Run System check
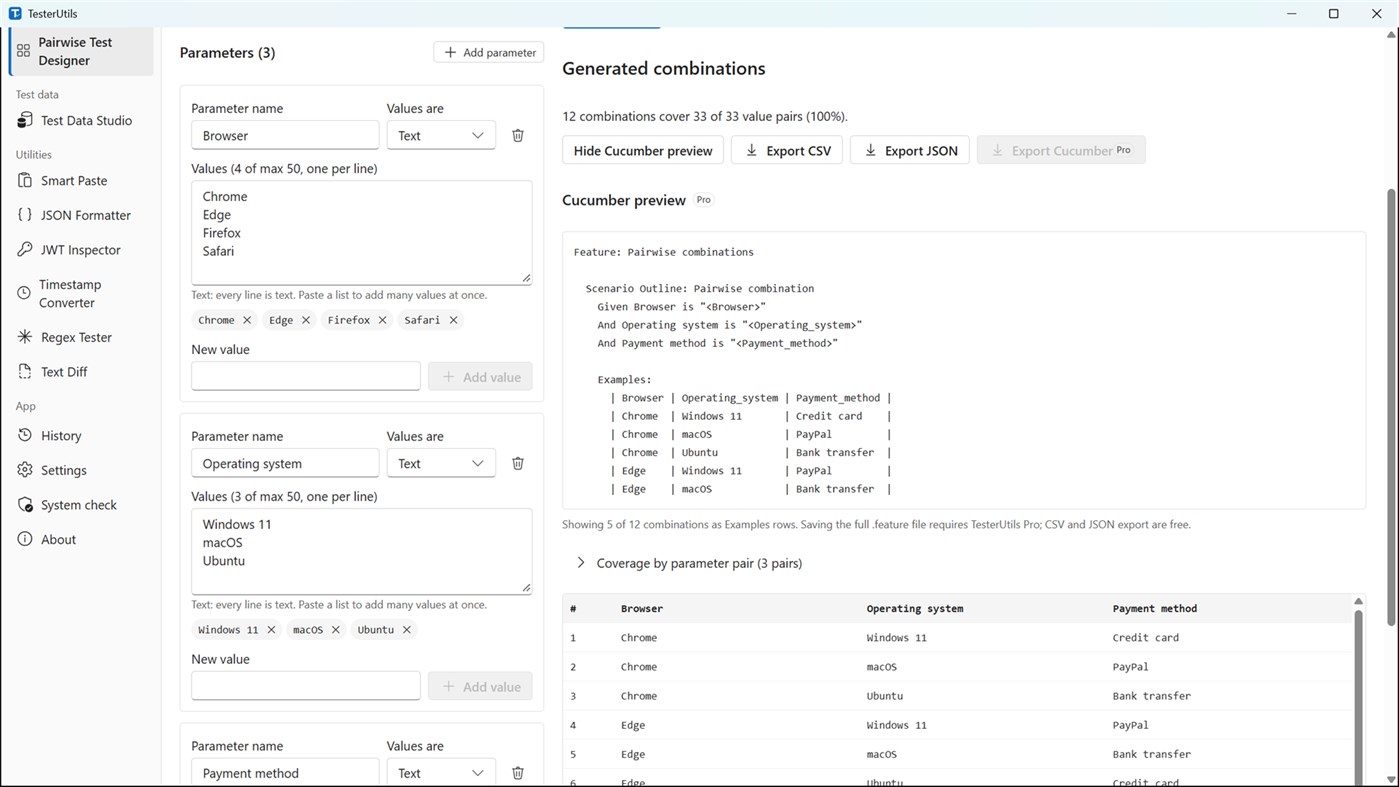The image size is (1399, 787). click(x=81, y=505)
